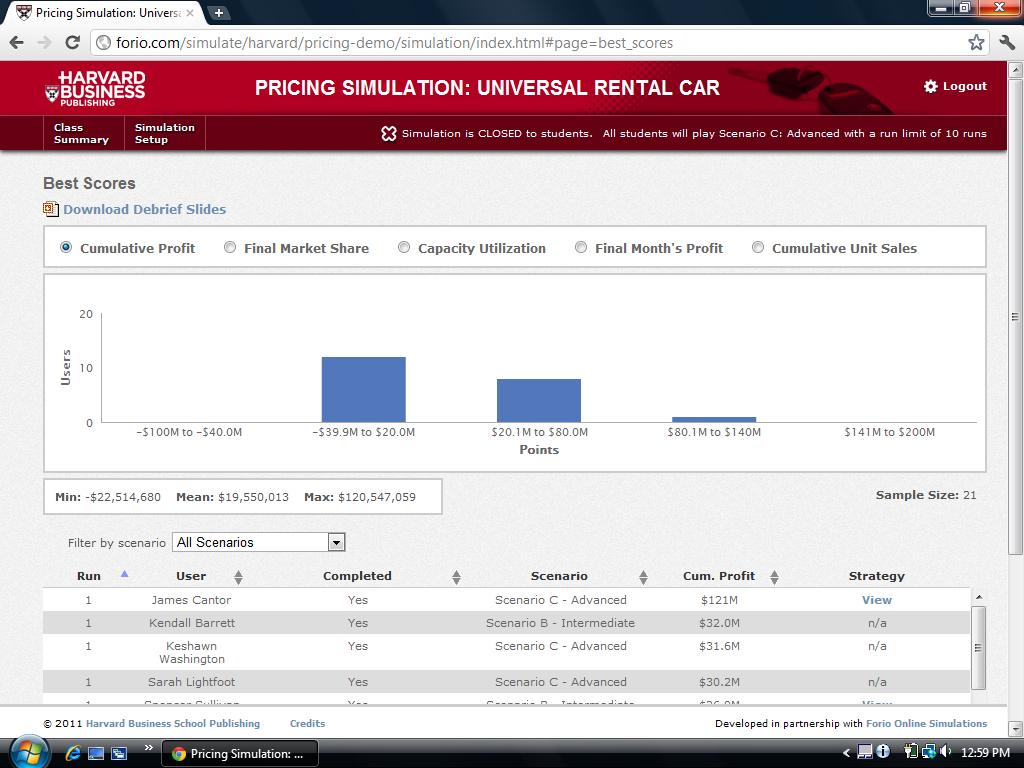
Task: Open the Credits footer link
Action: click(308, 724)
